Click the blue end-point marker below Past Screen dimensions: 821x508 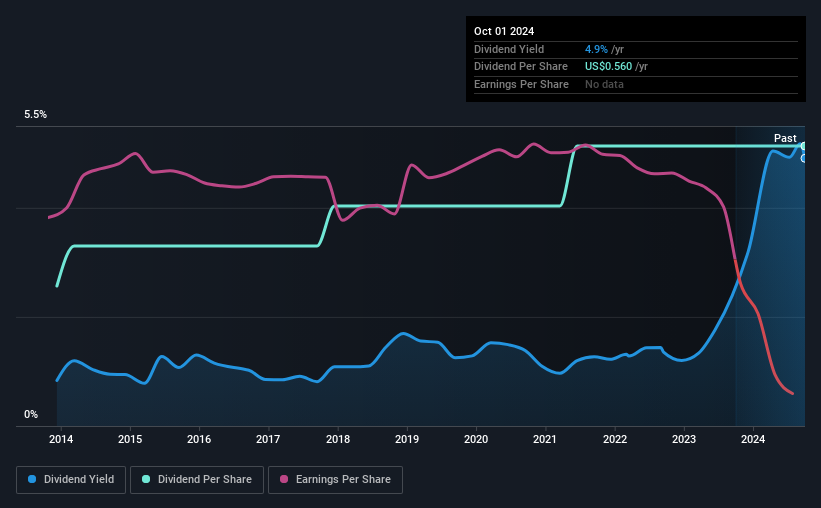(x=803, y=158)
